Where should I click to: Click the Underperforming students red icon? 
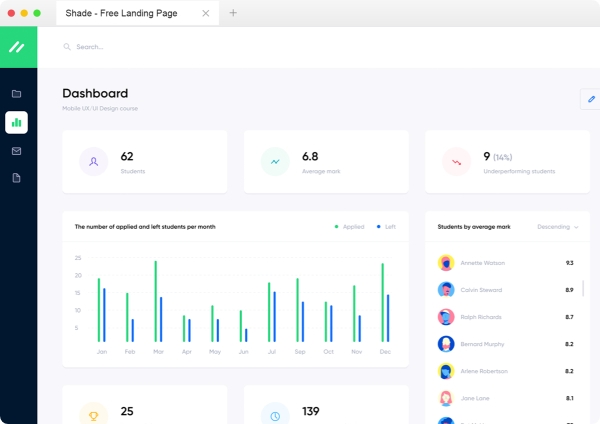point(456,161)
